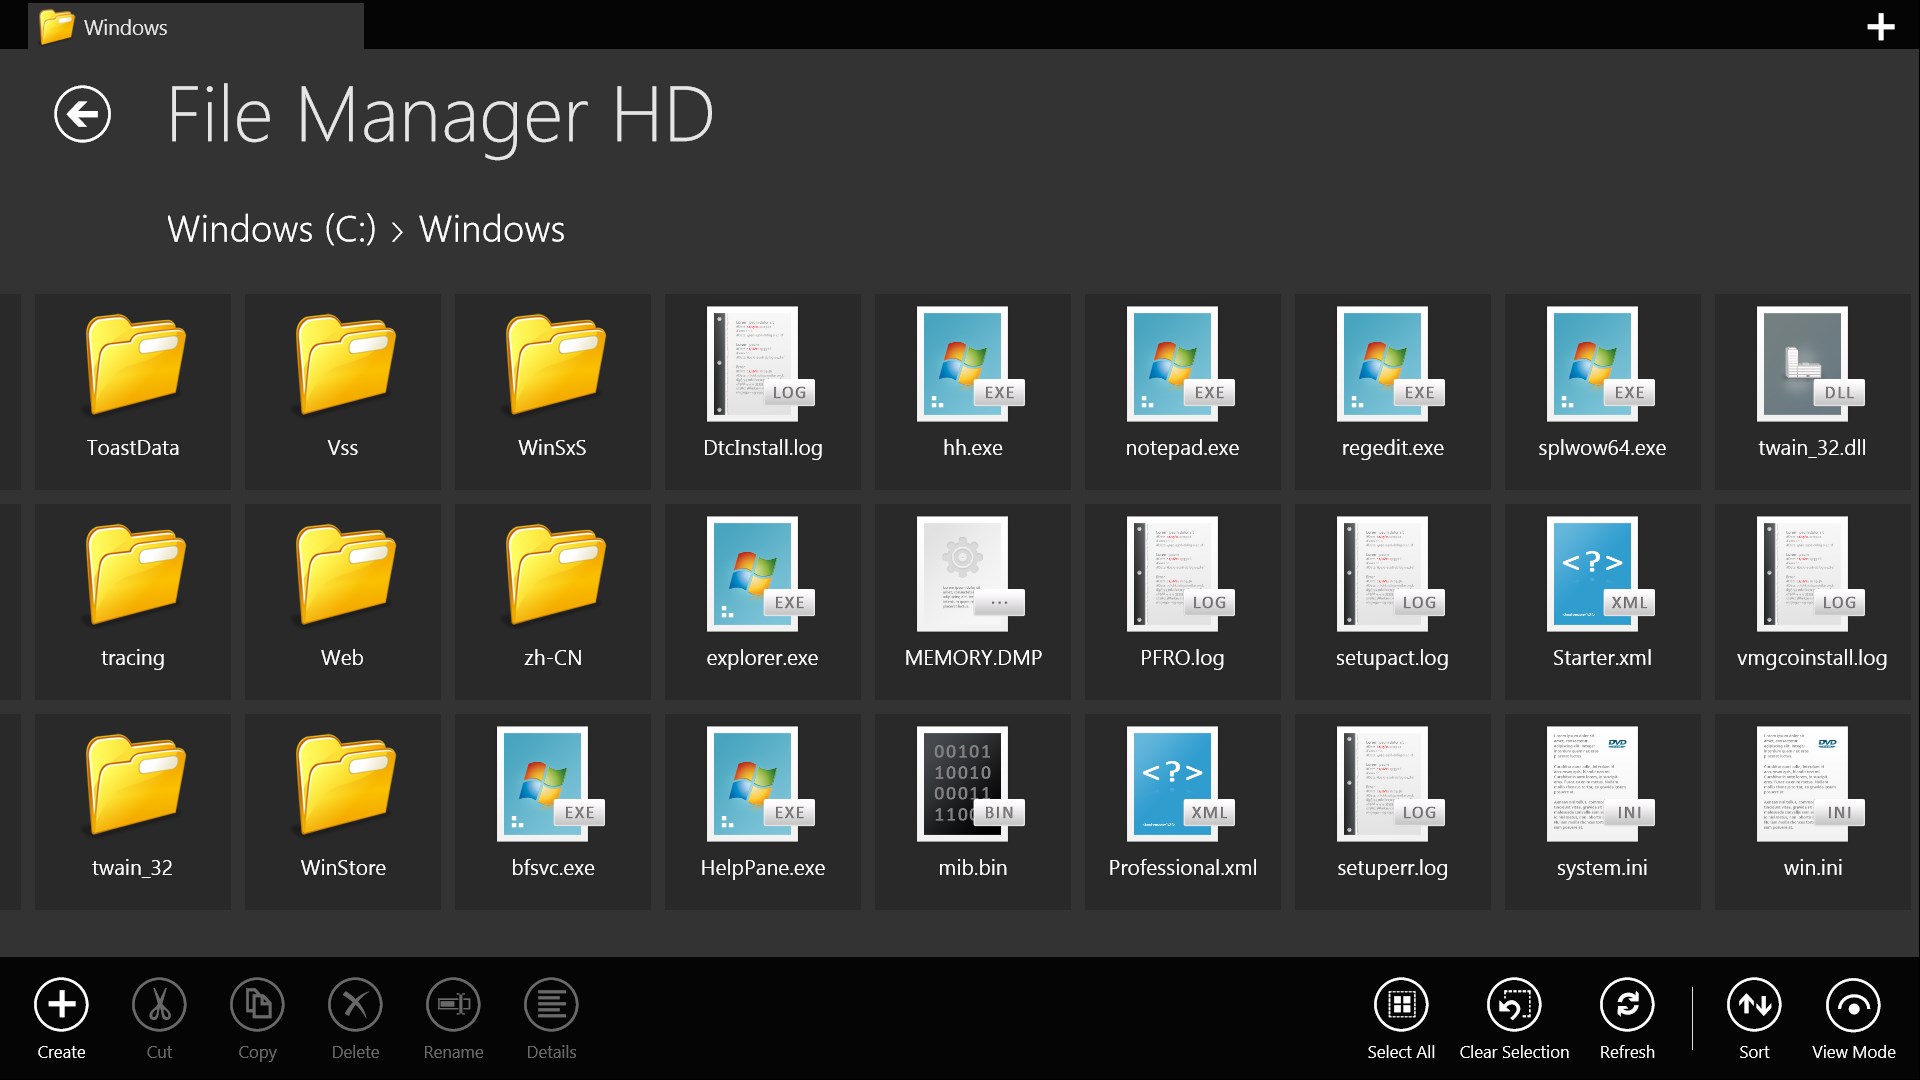The height and width of the screenshot is (1080, 1920).
Task: Click the Rename icon
Action: (x=453, y=1005)
